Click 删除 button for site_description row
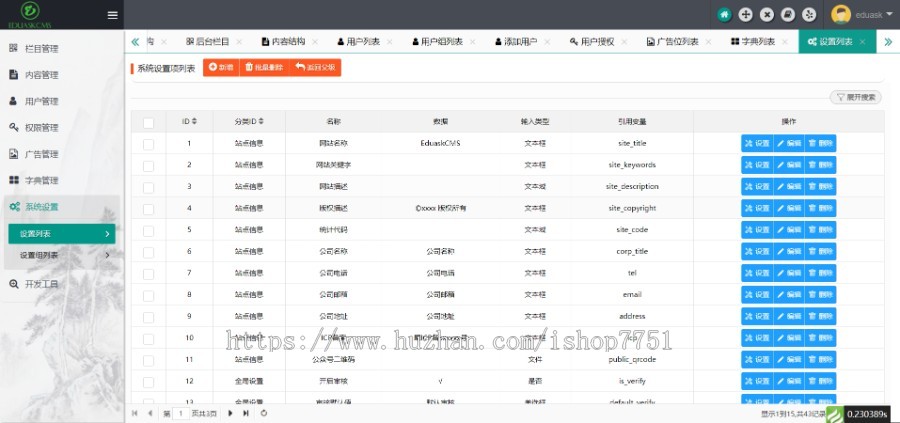Screen dimensions: 900x423 point(820,187)
